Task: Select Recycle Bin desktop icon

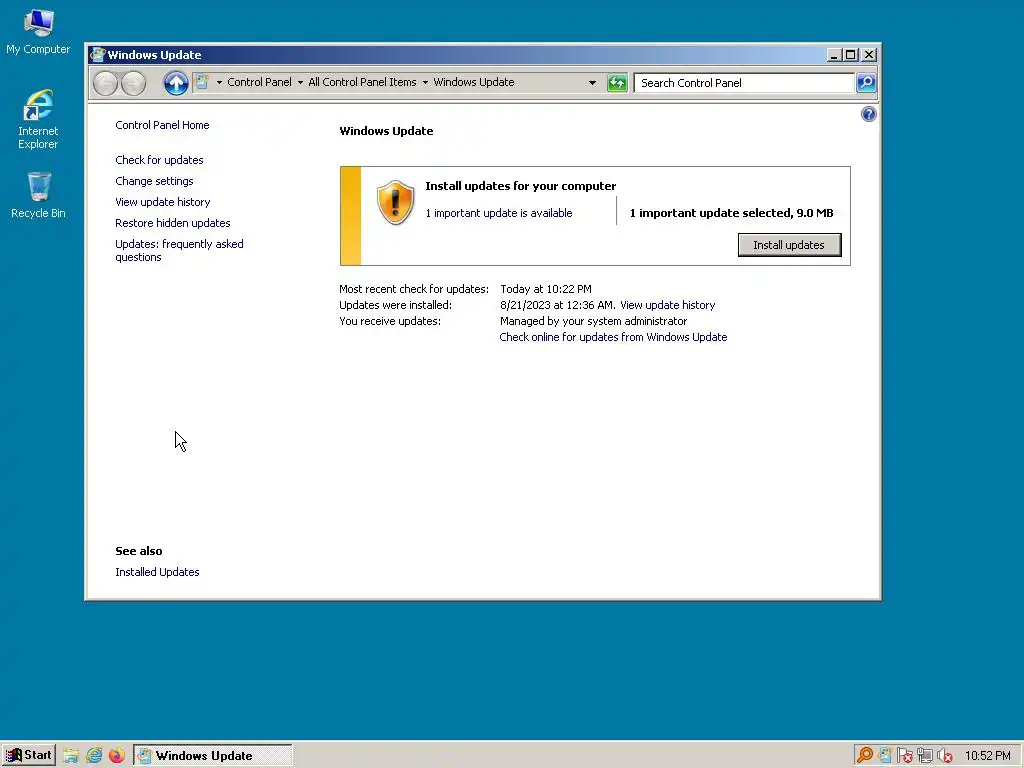Action: (x=38, y=195)
